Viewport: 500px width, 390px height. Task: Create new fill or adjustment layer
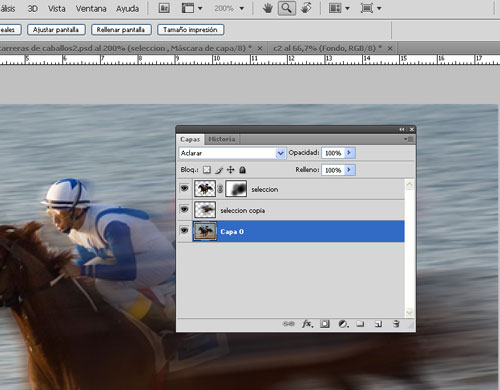pos(343,324)
